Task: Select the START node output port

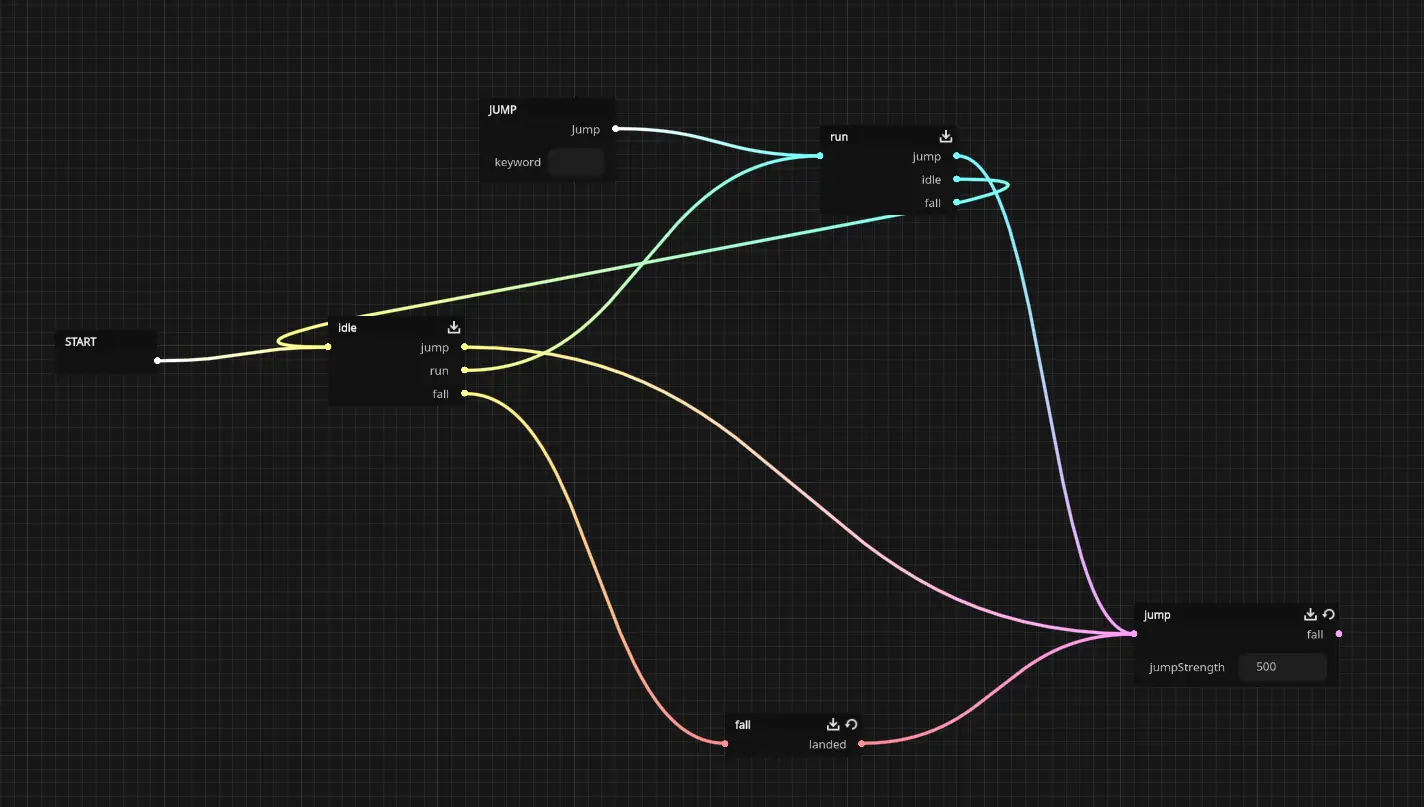Action: 158,361
